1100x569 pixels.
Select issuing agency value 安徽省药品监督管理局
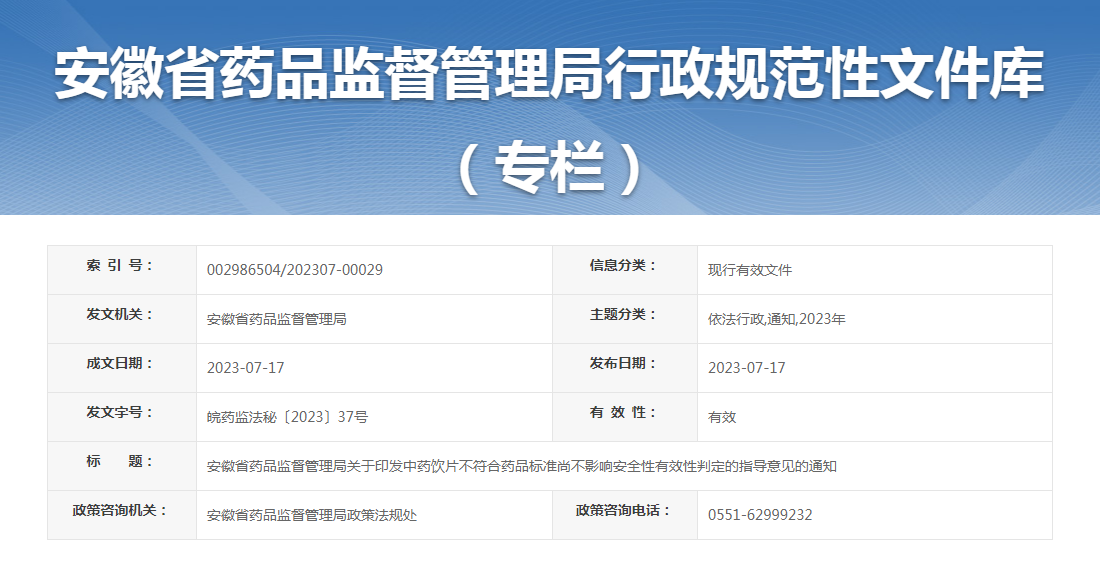276,319
